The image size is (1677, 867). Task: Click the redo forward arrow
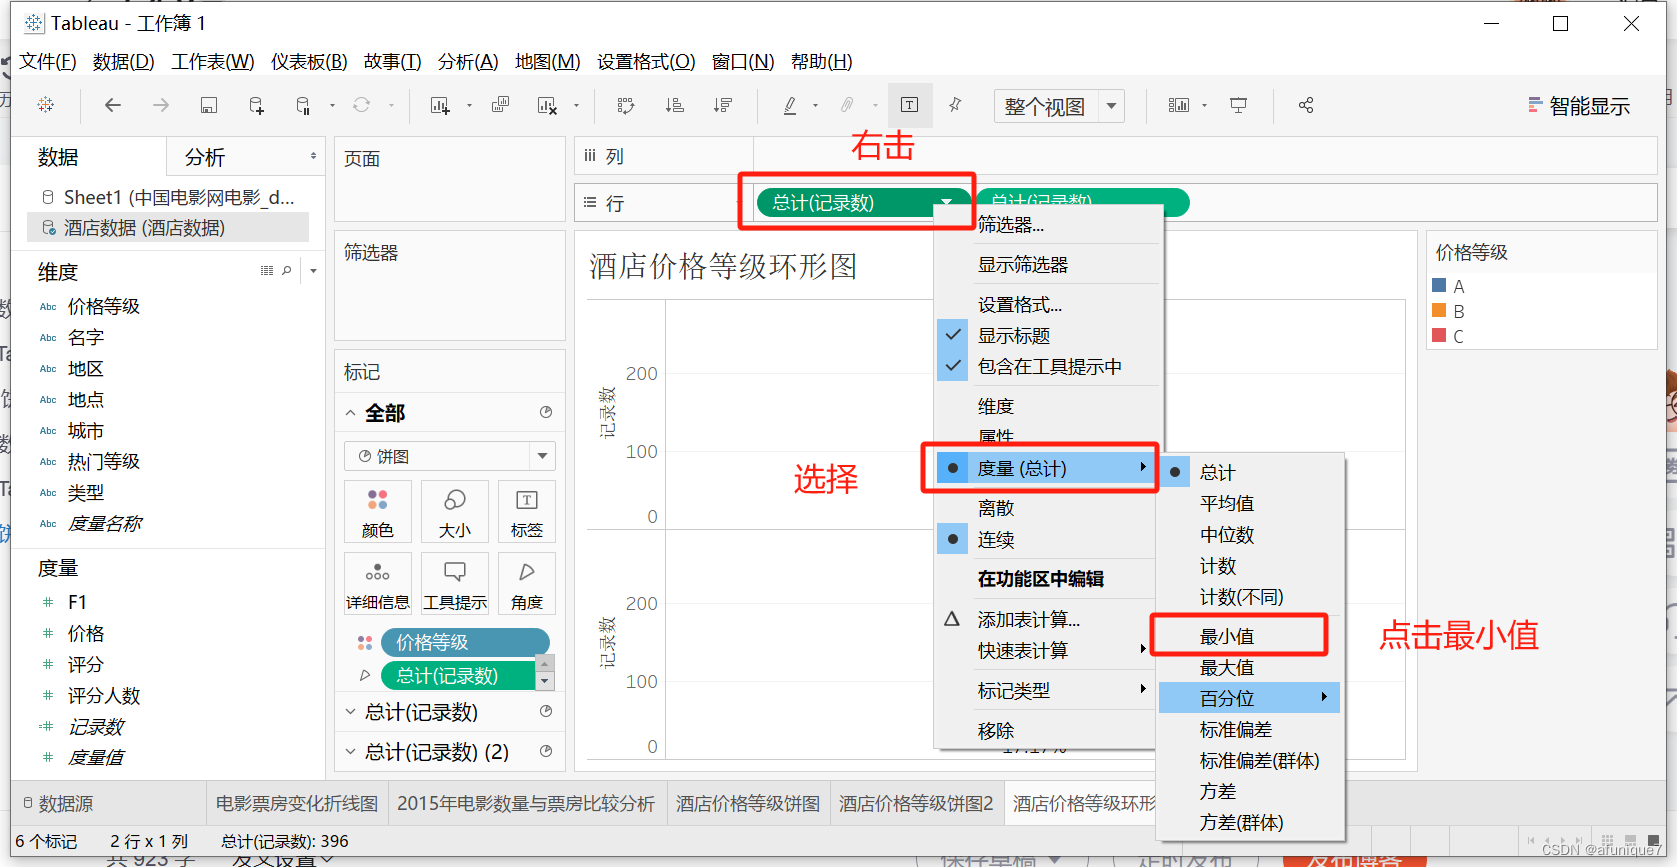click(x=161, y=105)
